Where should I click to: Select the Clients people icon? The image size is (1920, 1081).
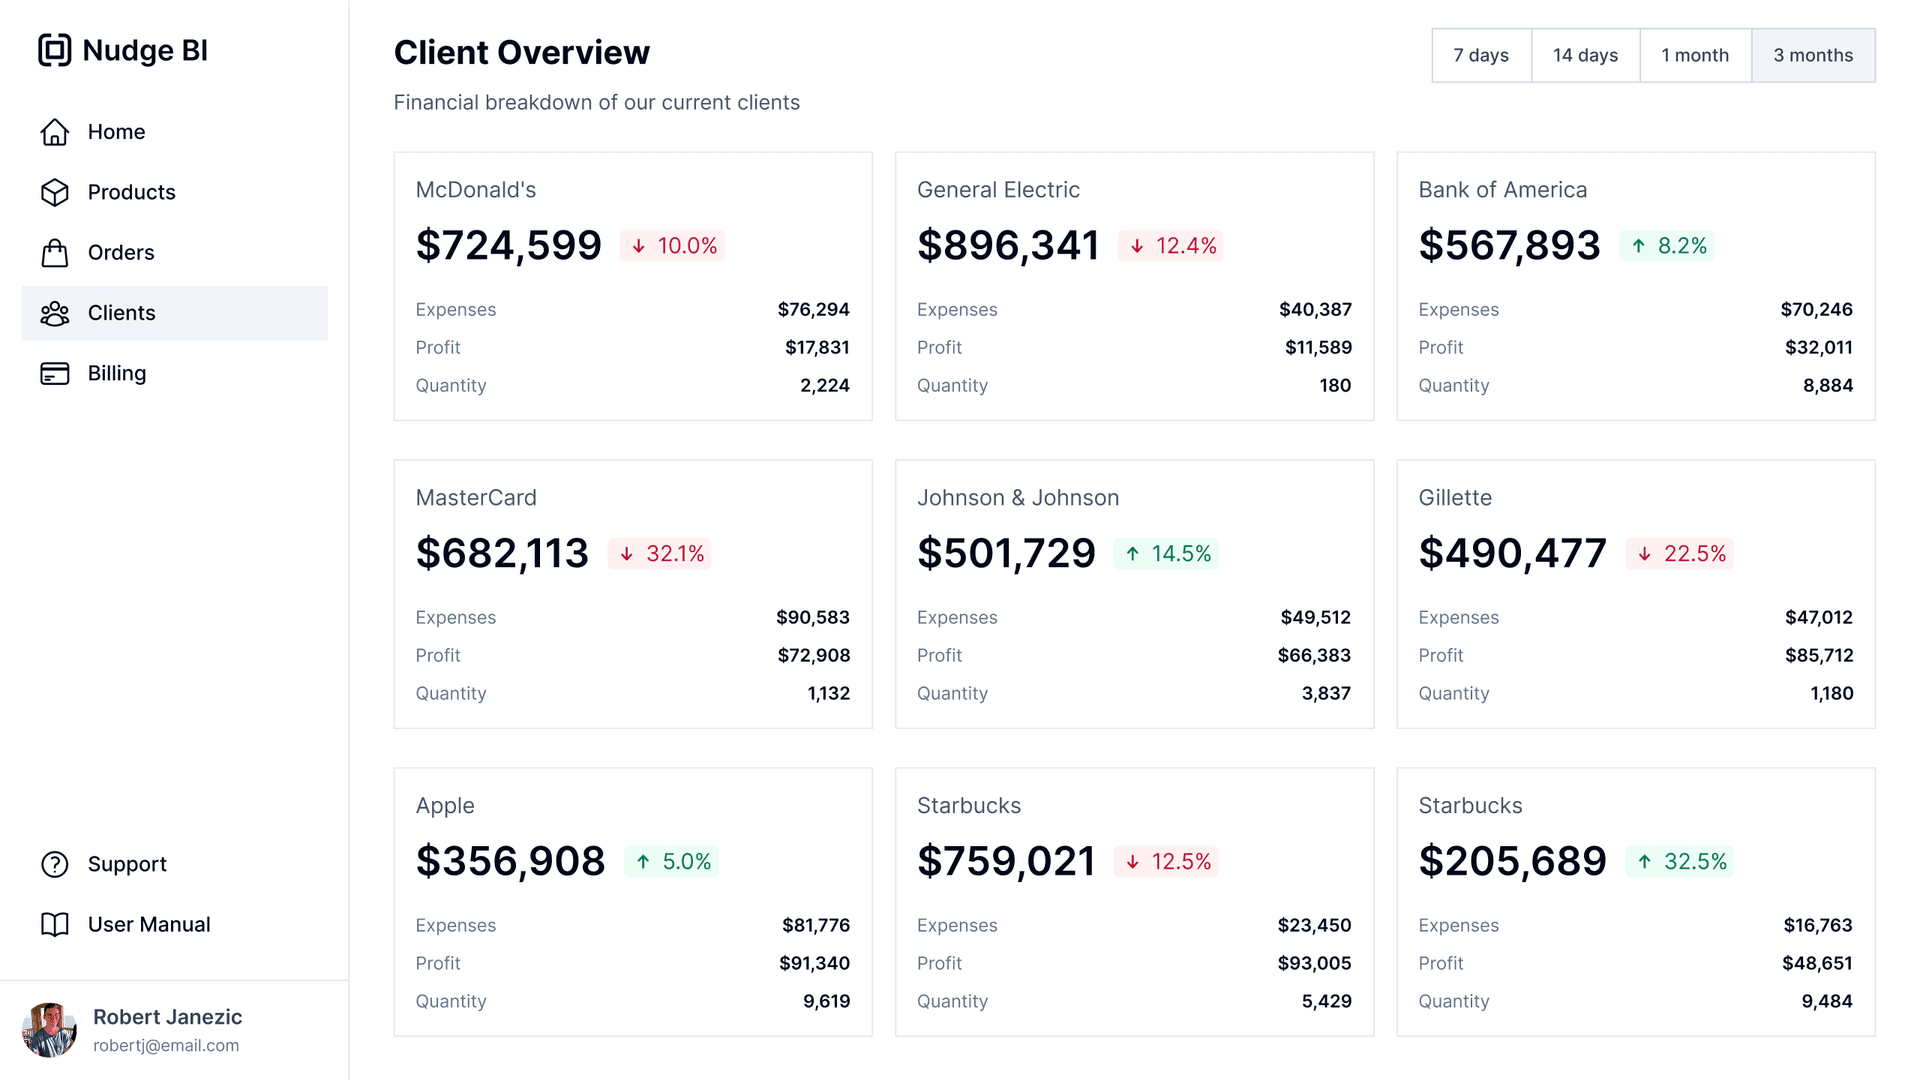coord(55,313)
